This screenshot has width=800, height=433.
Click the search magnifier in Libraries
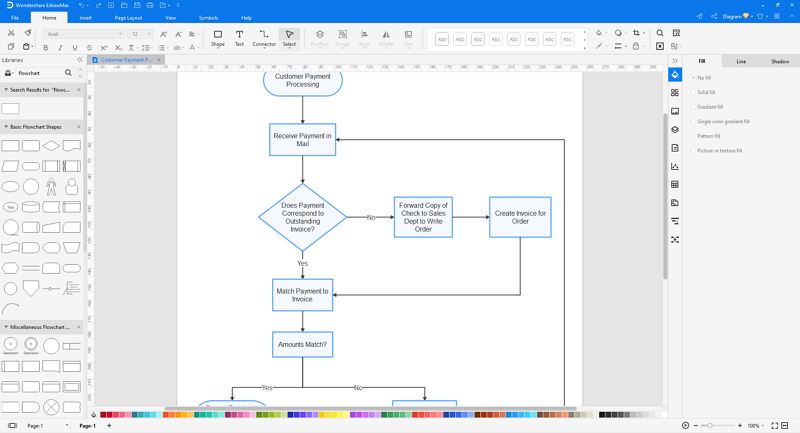(x=68, y=73)
